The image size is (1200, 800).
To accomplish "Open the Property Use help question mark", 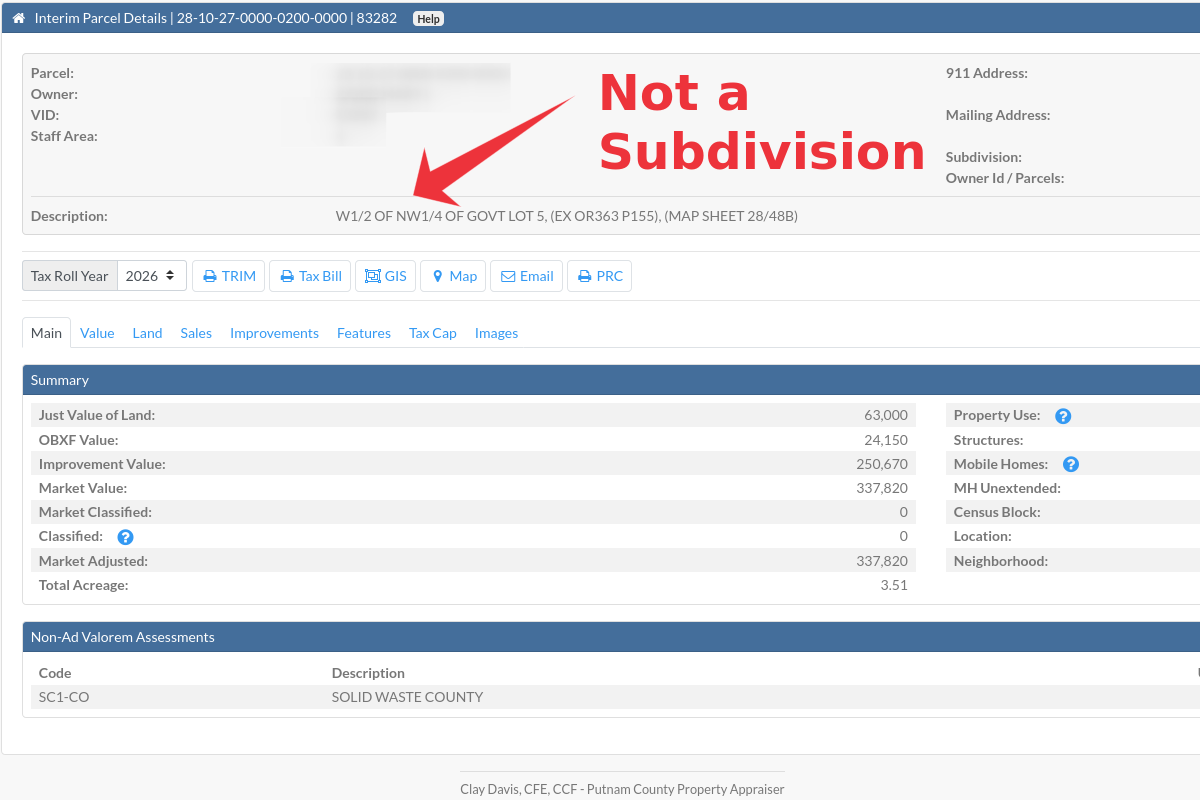I will click(1063, 415).
